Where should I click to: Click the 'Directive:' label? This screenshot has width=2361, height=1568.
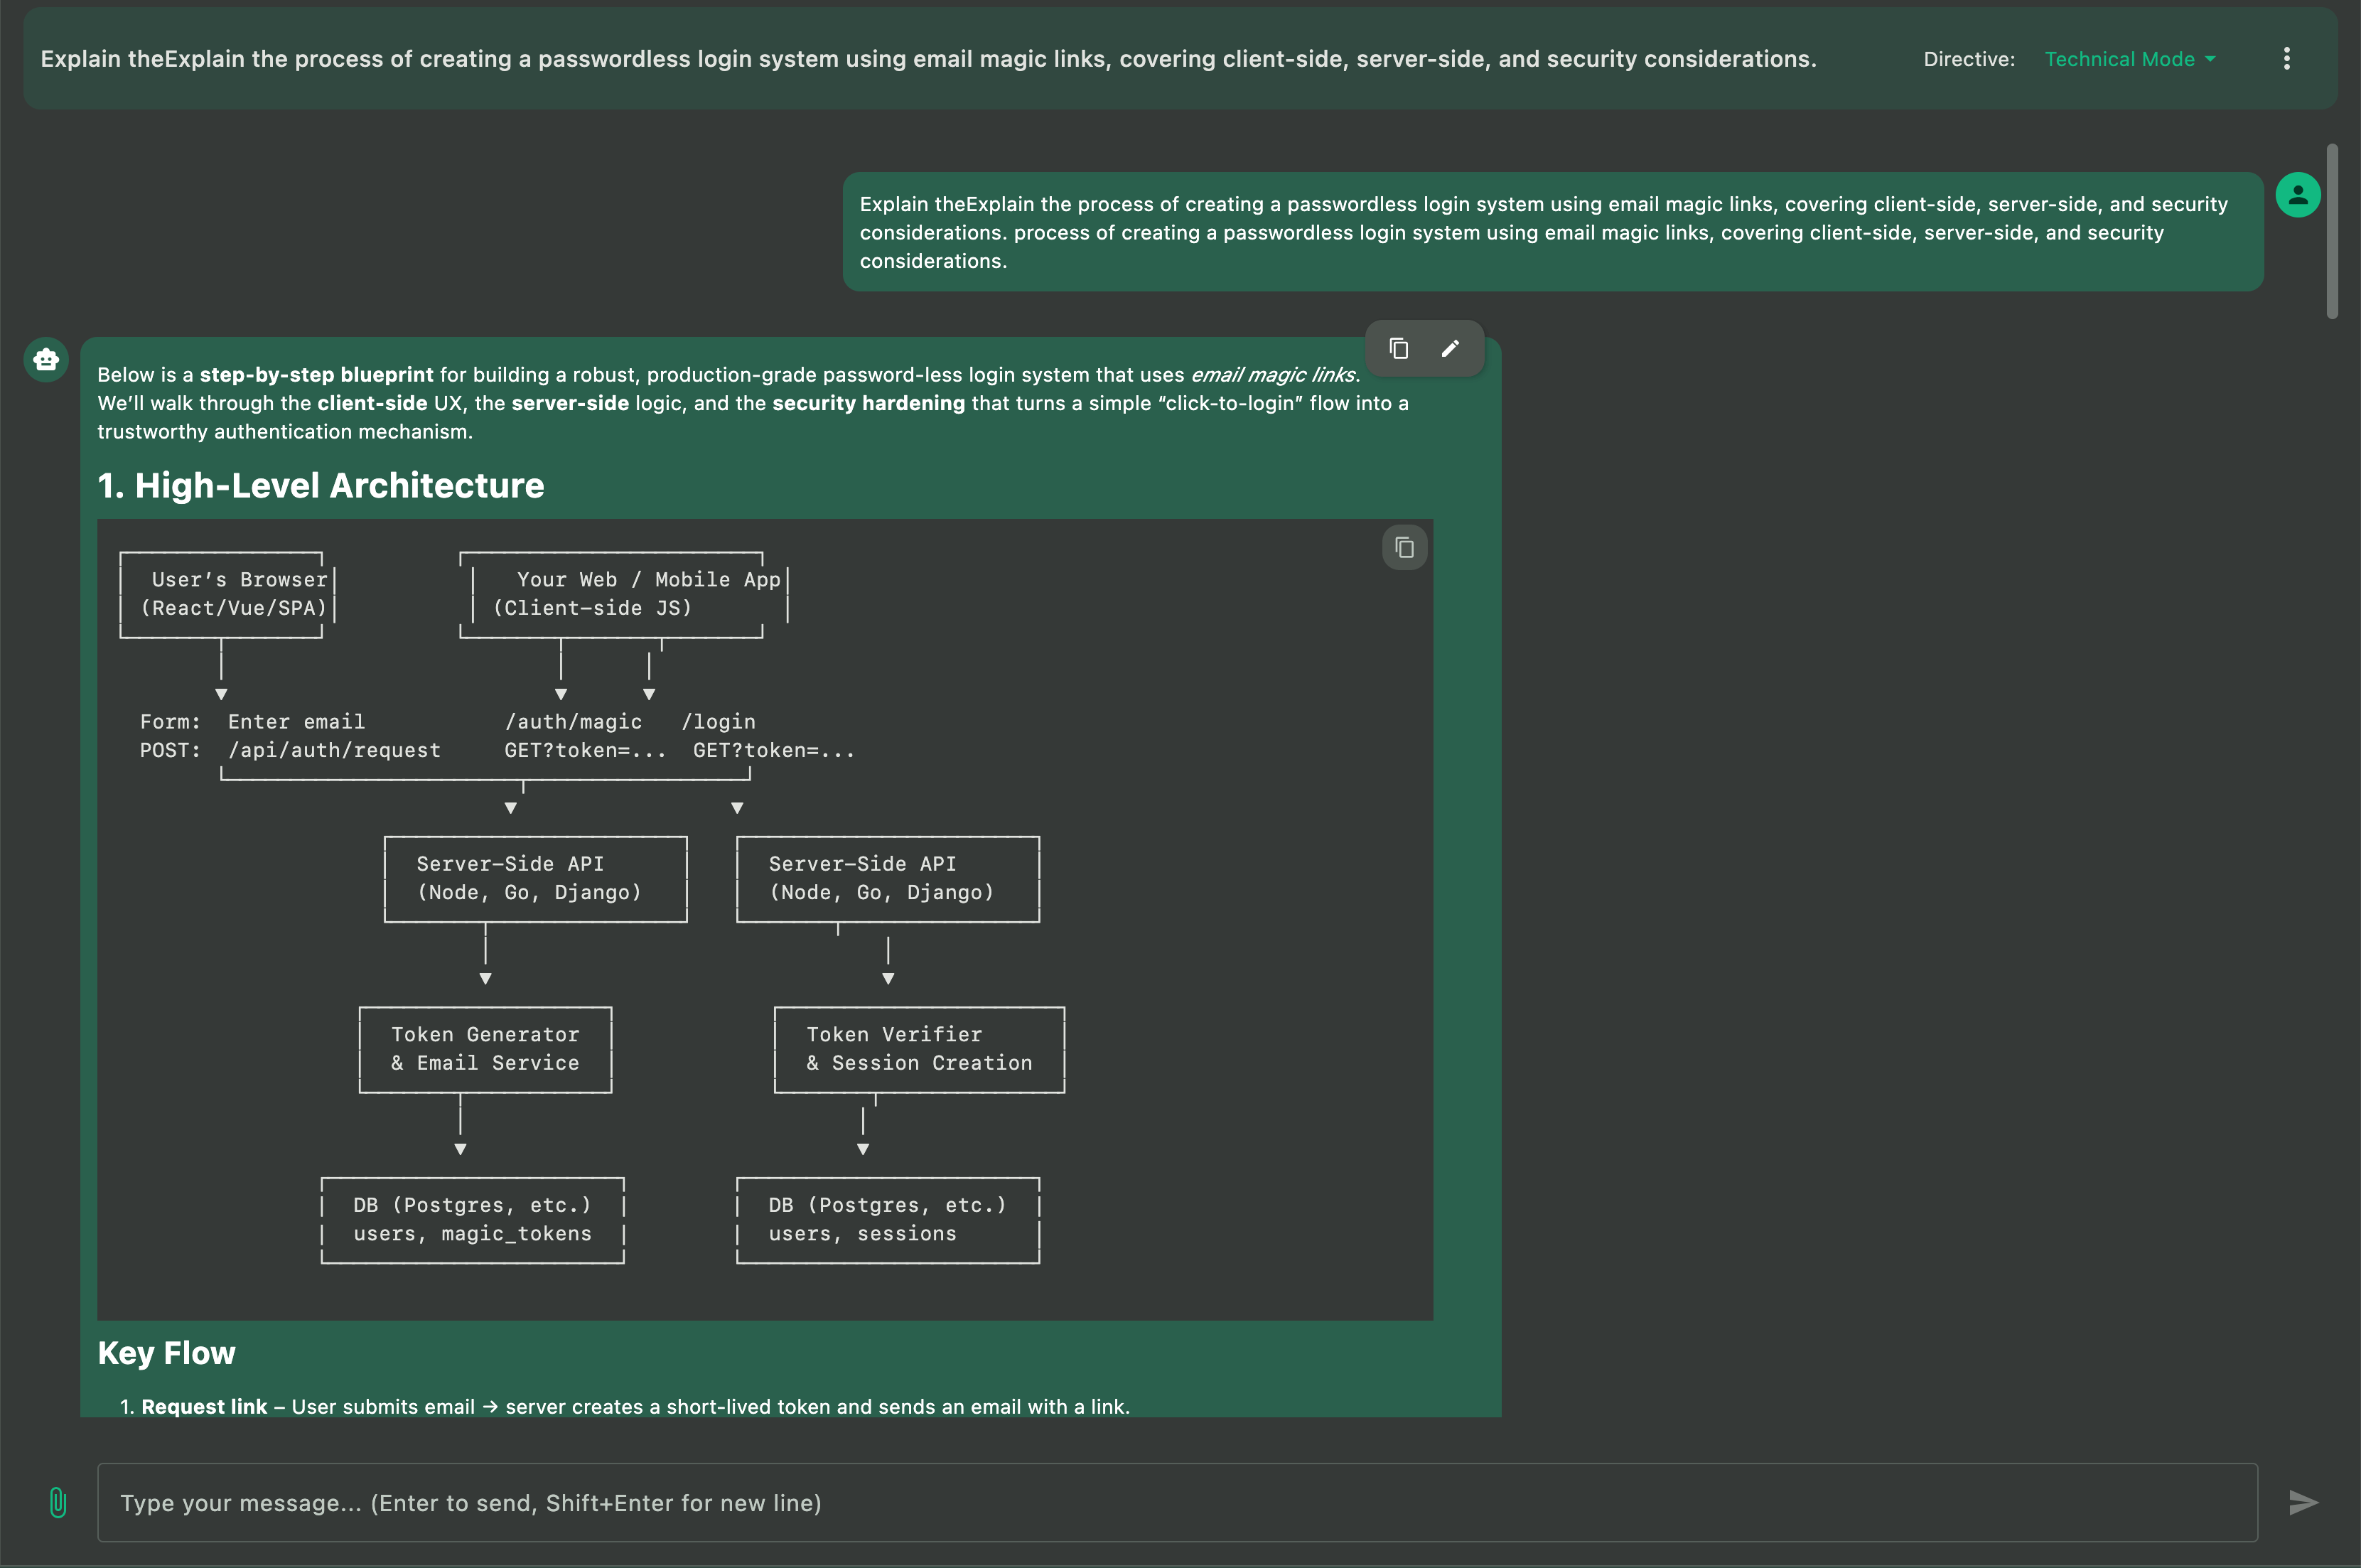pyautogui.click(x=1968, y=59)
